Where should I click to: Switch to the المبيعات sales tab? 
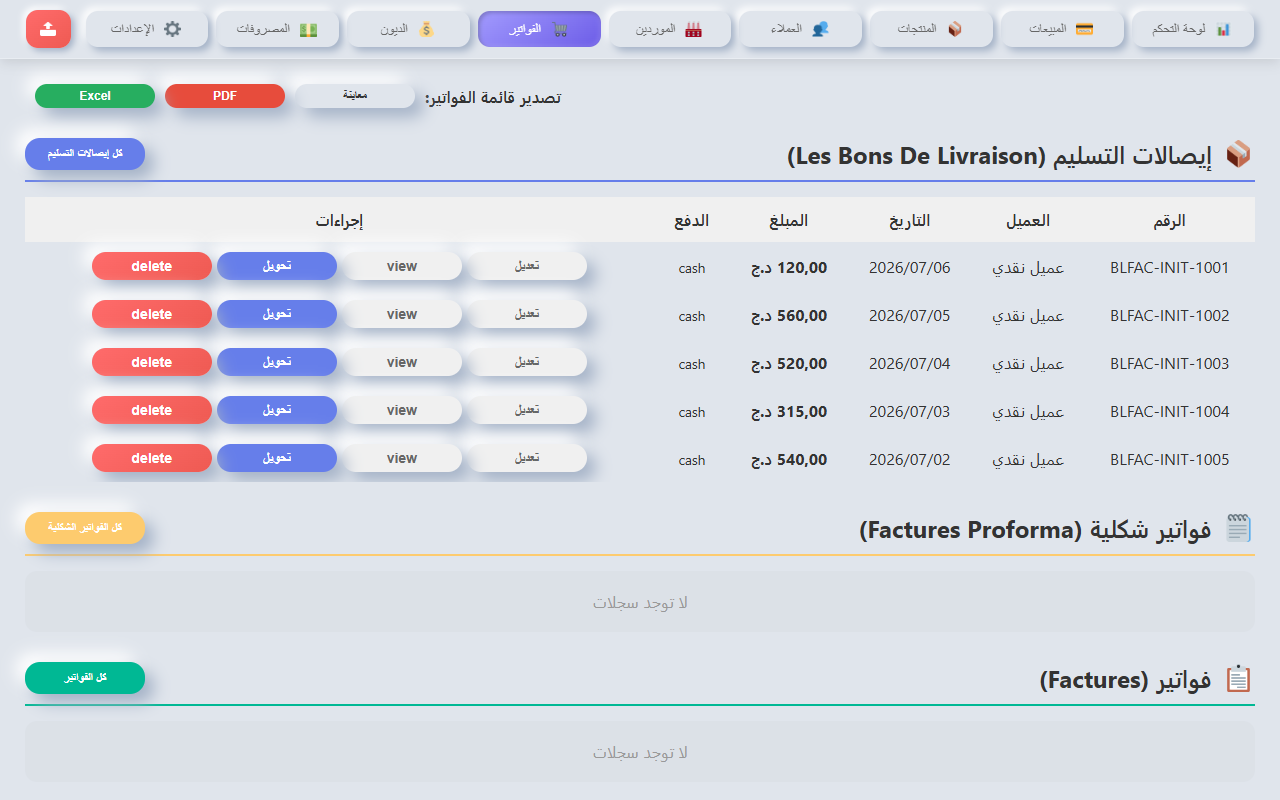click(x=1062, y=29)
